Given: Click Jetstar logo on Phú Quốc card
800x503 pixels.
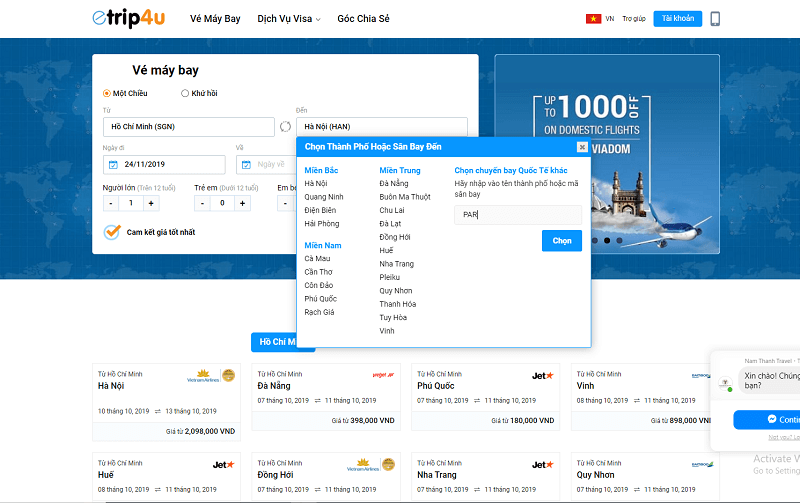Looking at the screenshot, I should [x=542, y=375].
